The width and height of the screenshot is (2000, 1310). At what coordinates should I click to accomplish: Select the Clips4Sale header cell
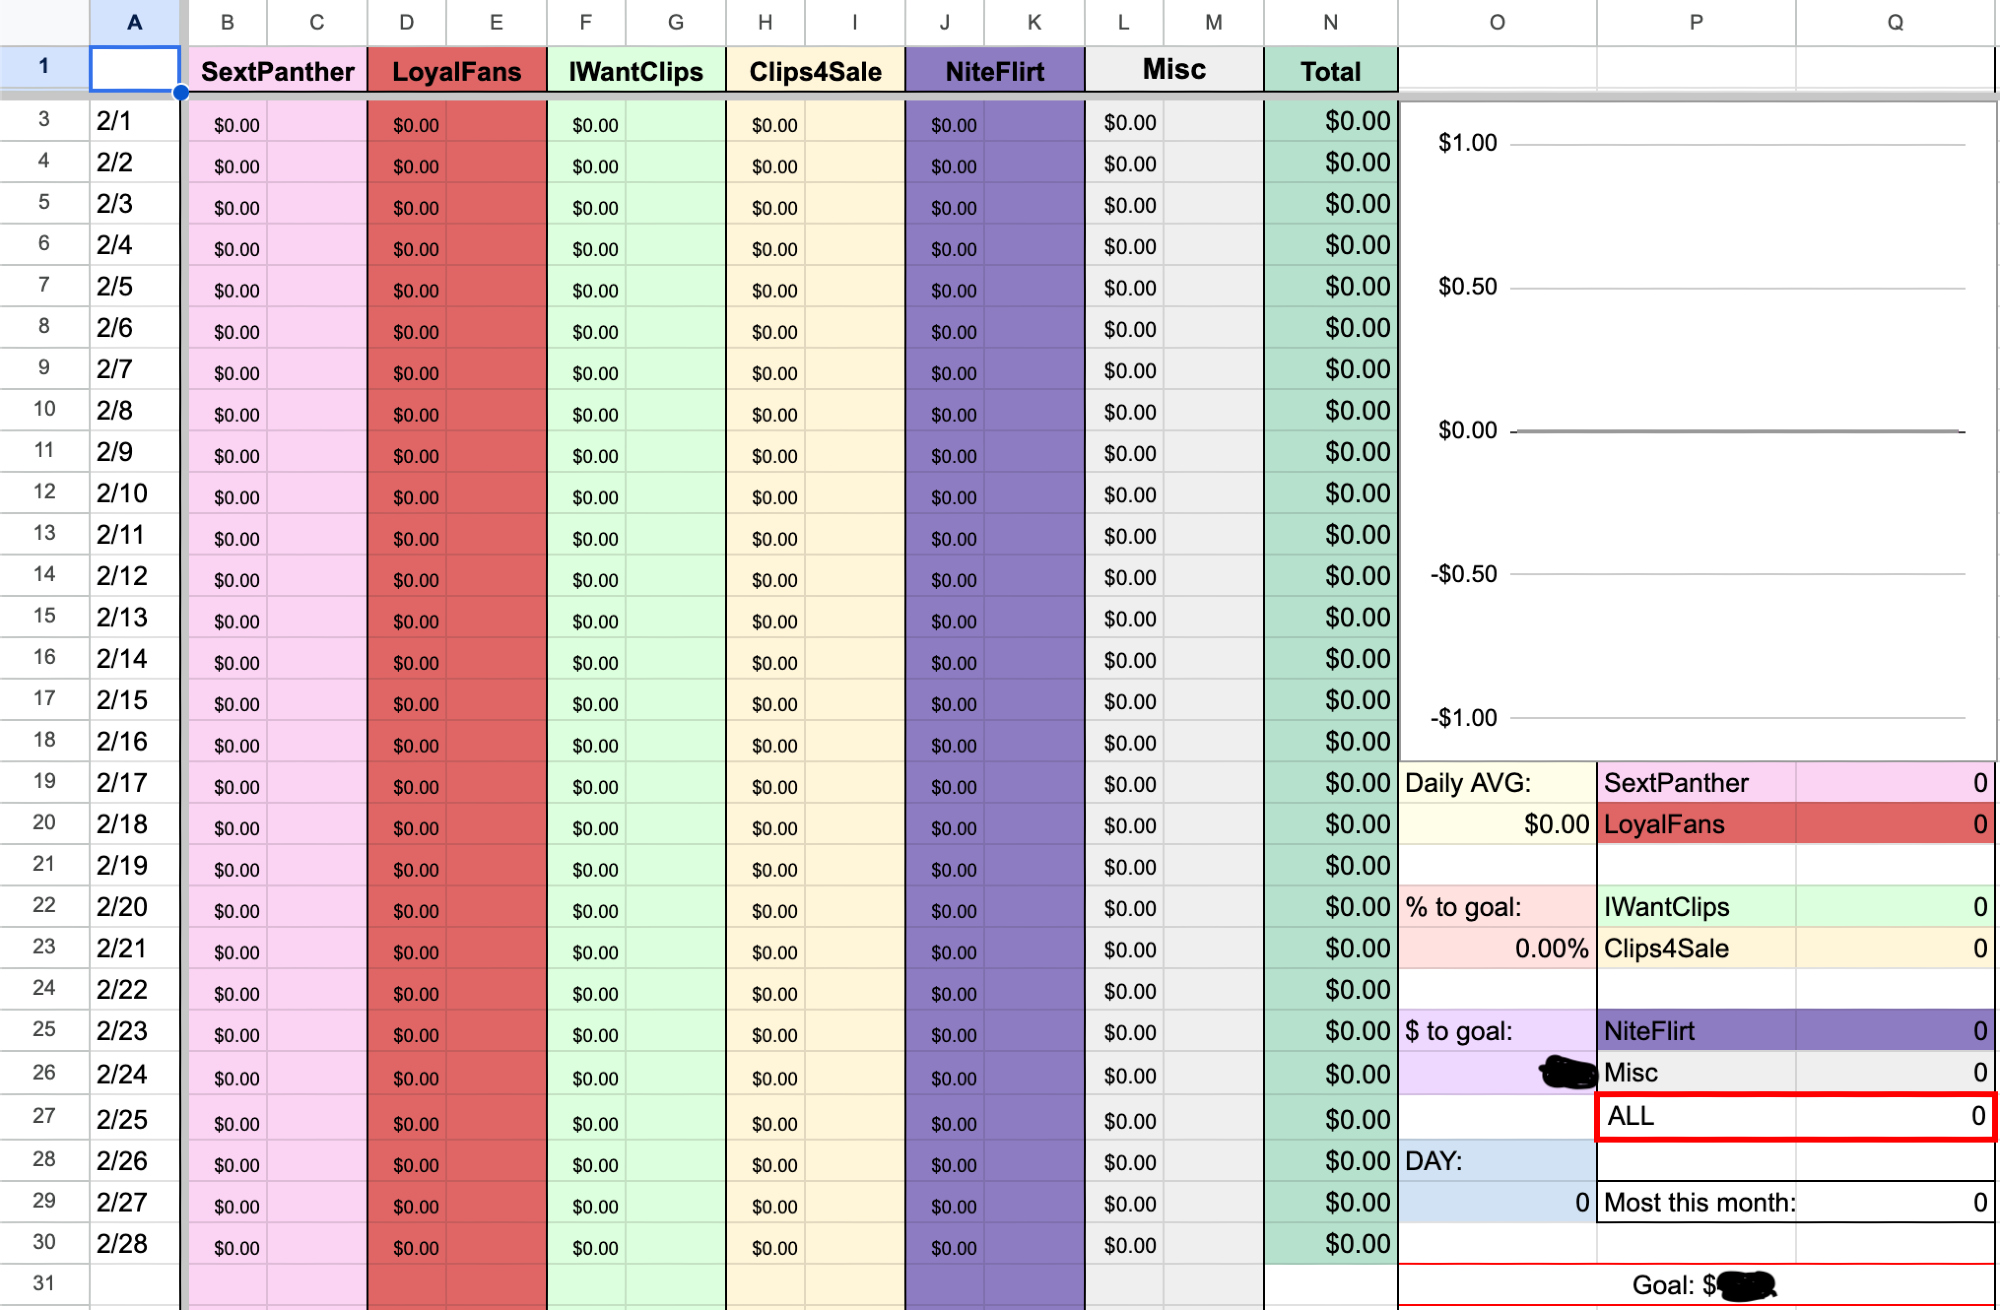815,71
